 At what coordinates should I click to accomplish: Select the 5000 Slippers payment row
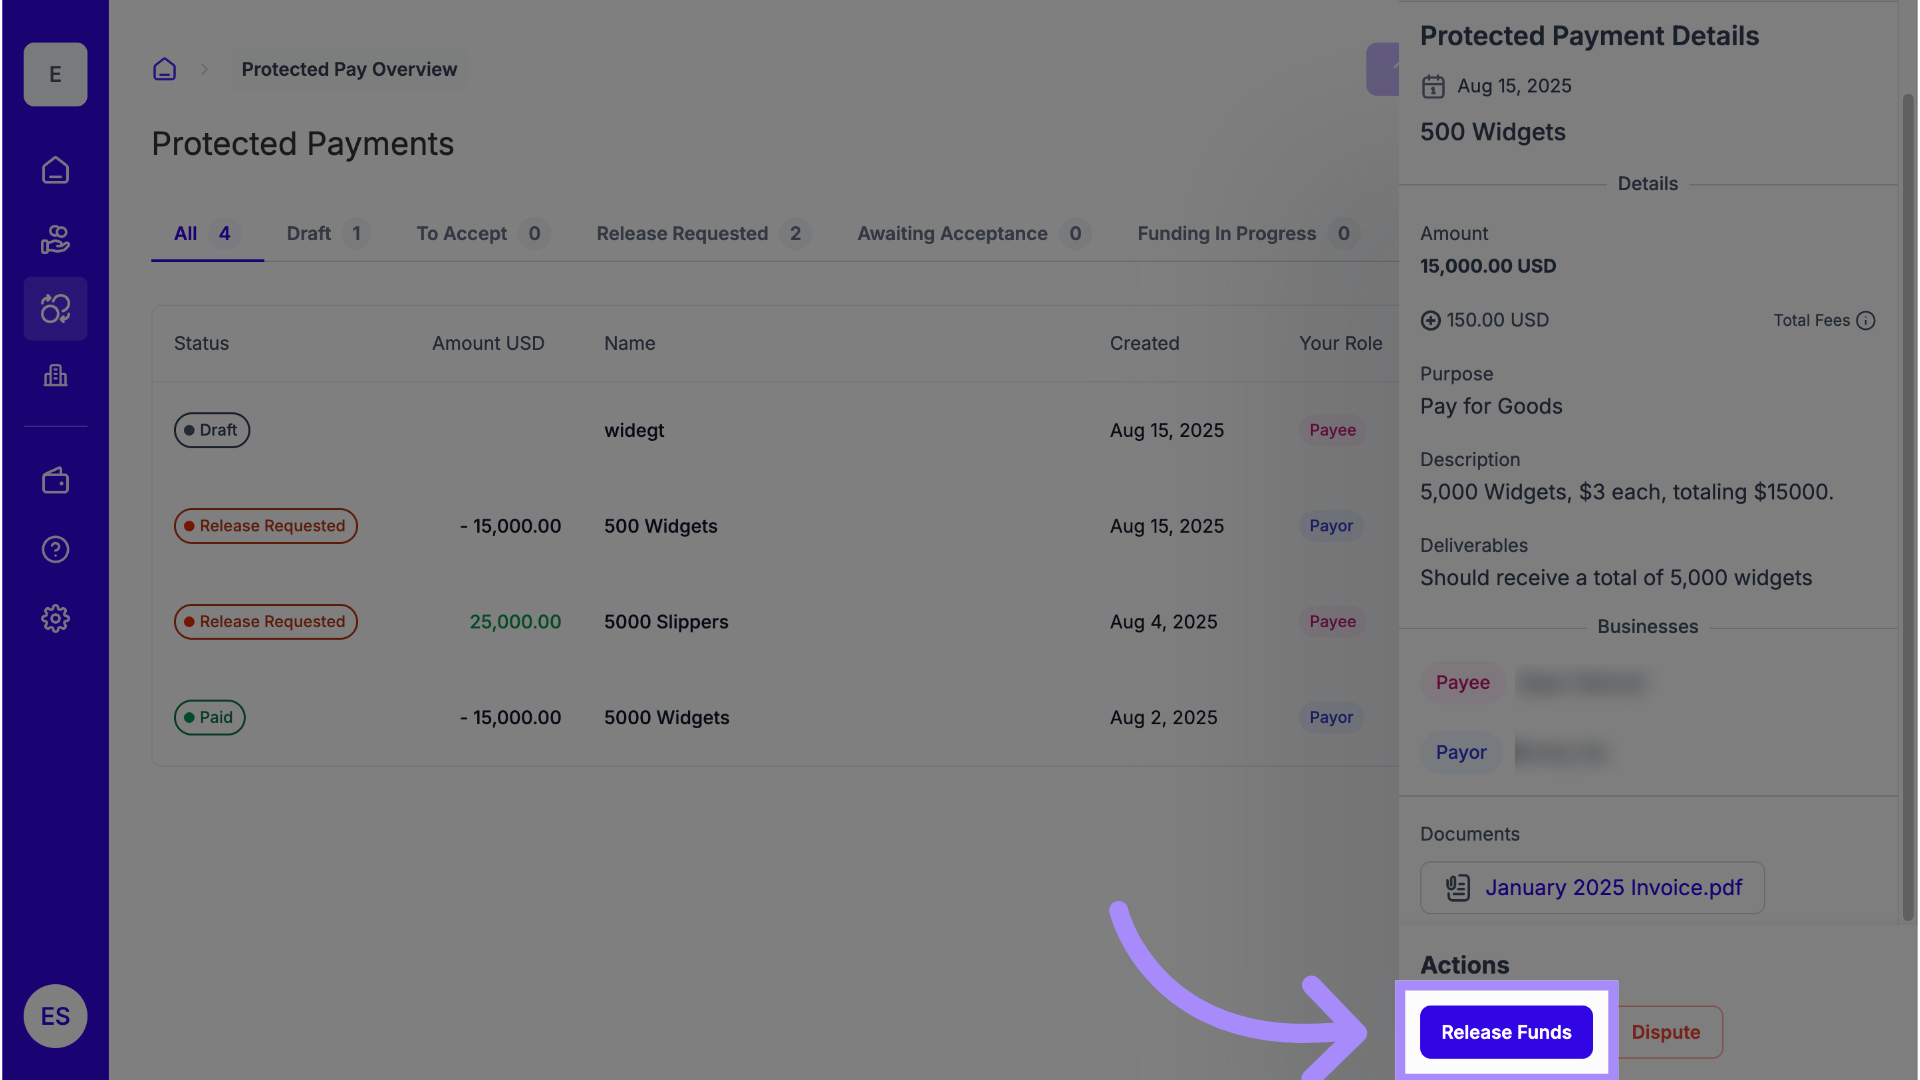click(666, 622)
